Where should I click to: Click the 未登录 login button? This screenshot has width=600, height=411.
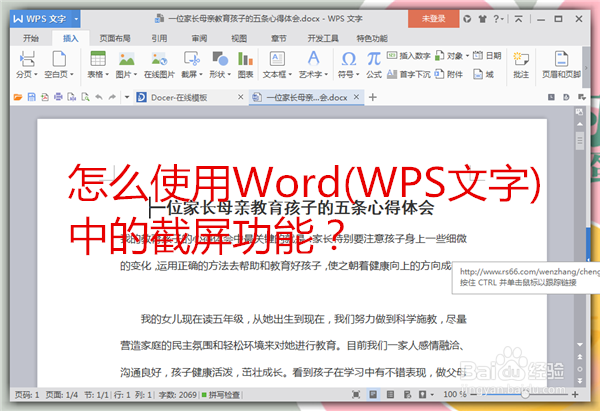(434, 18)
